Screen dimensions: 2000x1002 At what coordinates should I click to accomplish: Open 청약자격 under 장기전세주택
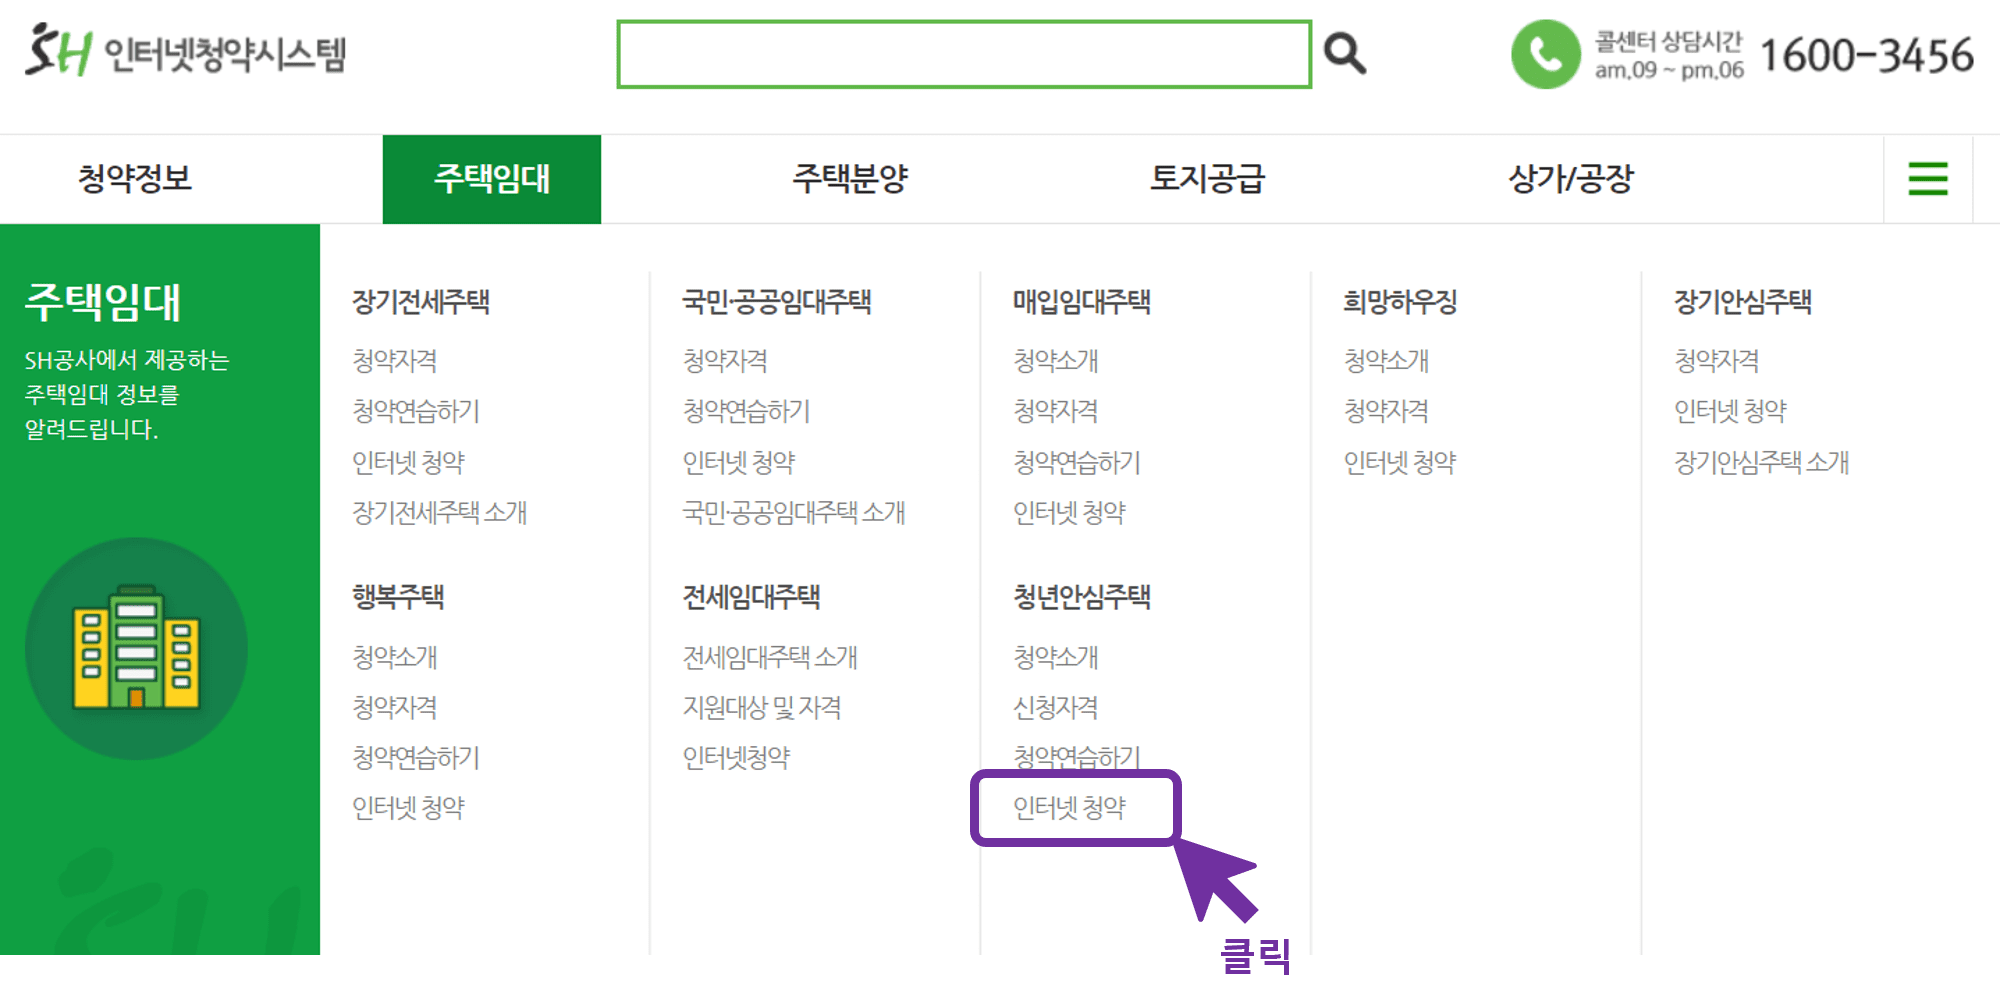[x=398, y=361]
